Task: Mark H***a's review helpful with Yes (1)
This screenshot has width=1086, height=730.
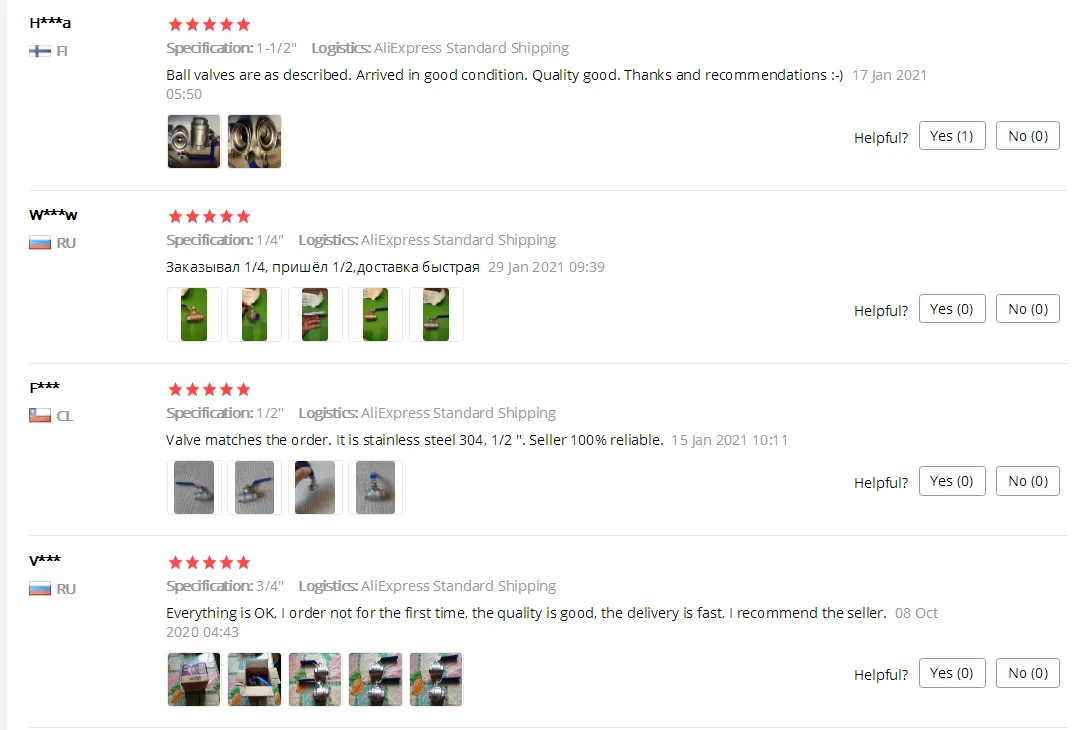Action: click(x=952, y=136)
